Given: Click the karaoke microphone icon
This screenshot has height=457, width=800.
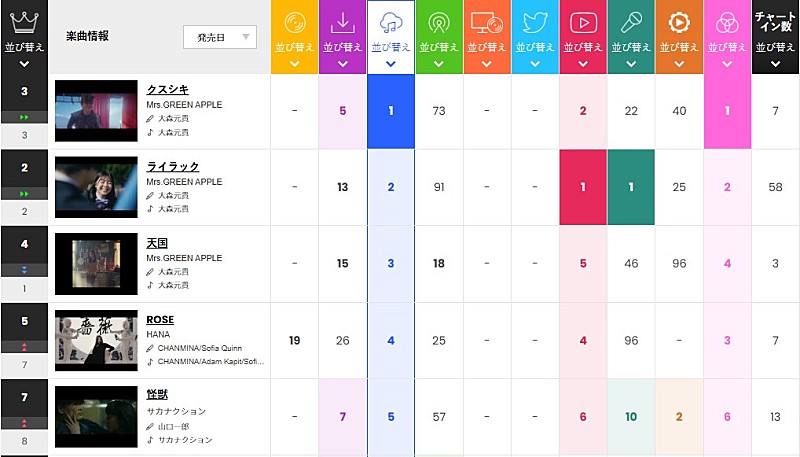Looking at the screenshot, I should [631, 22].
